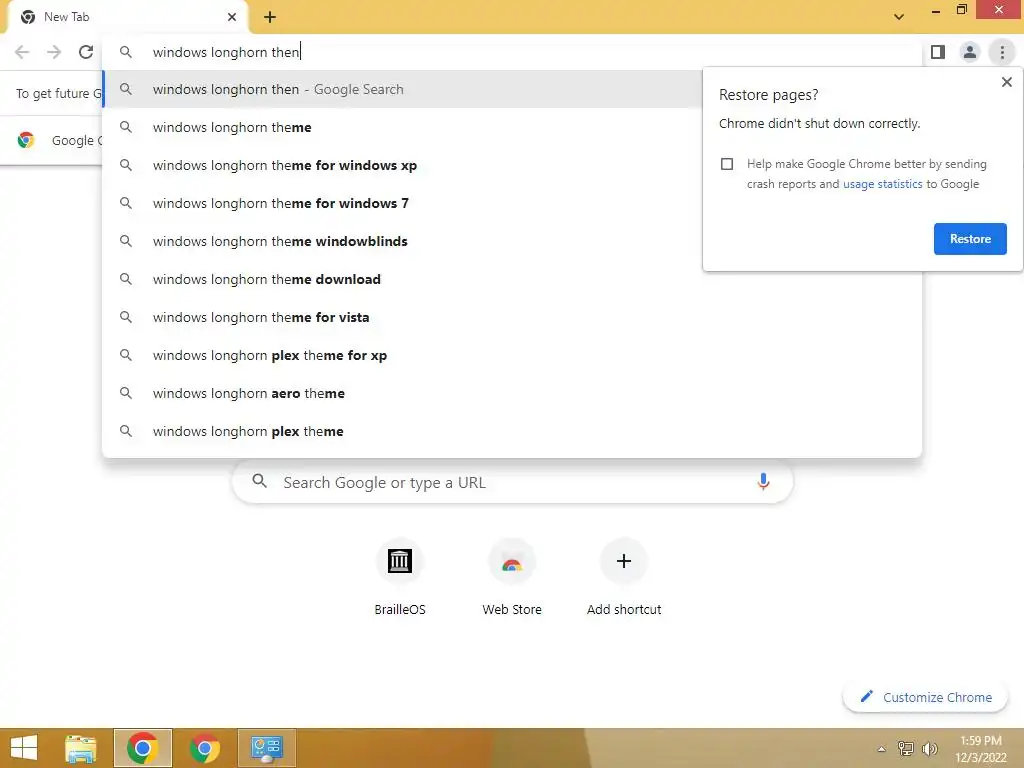Select the New Tab tab
The height and width of the screenshot is (768, 1024).
pyautogui.click(x=127, y=17)
